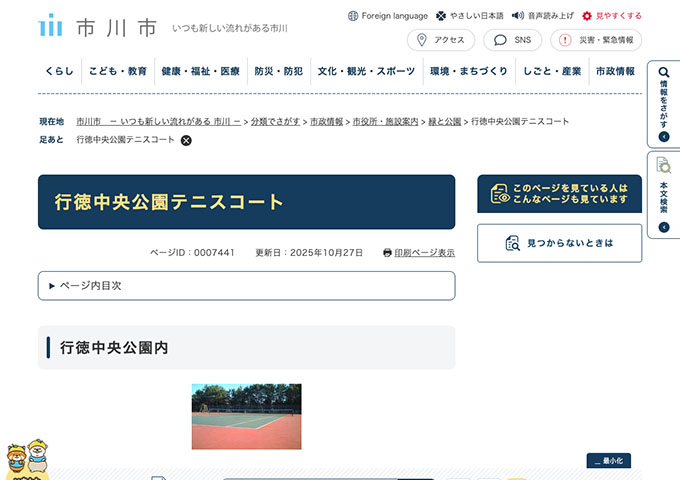Open the しごと・産業 menu

[552, 71]
